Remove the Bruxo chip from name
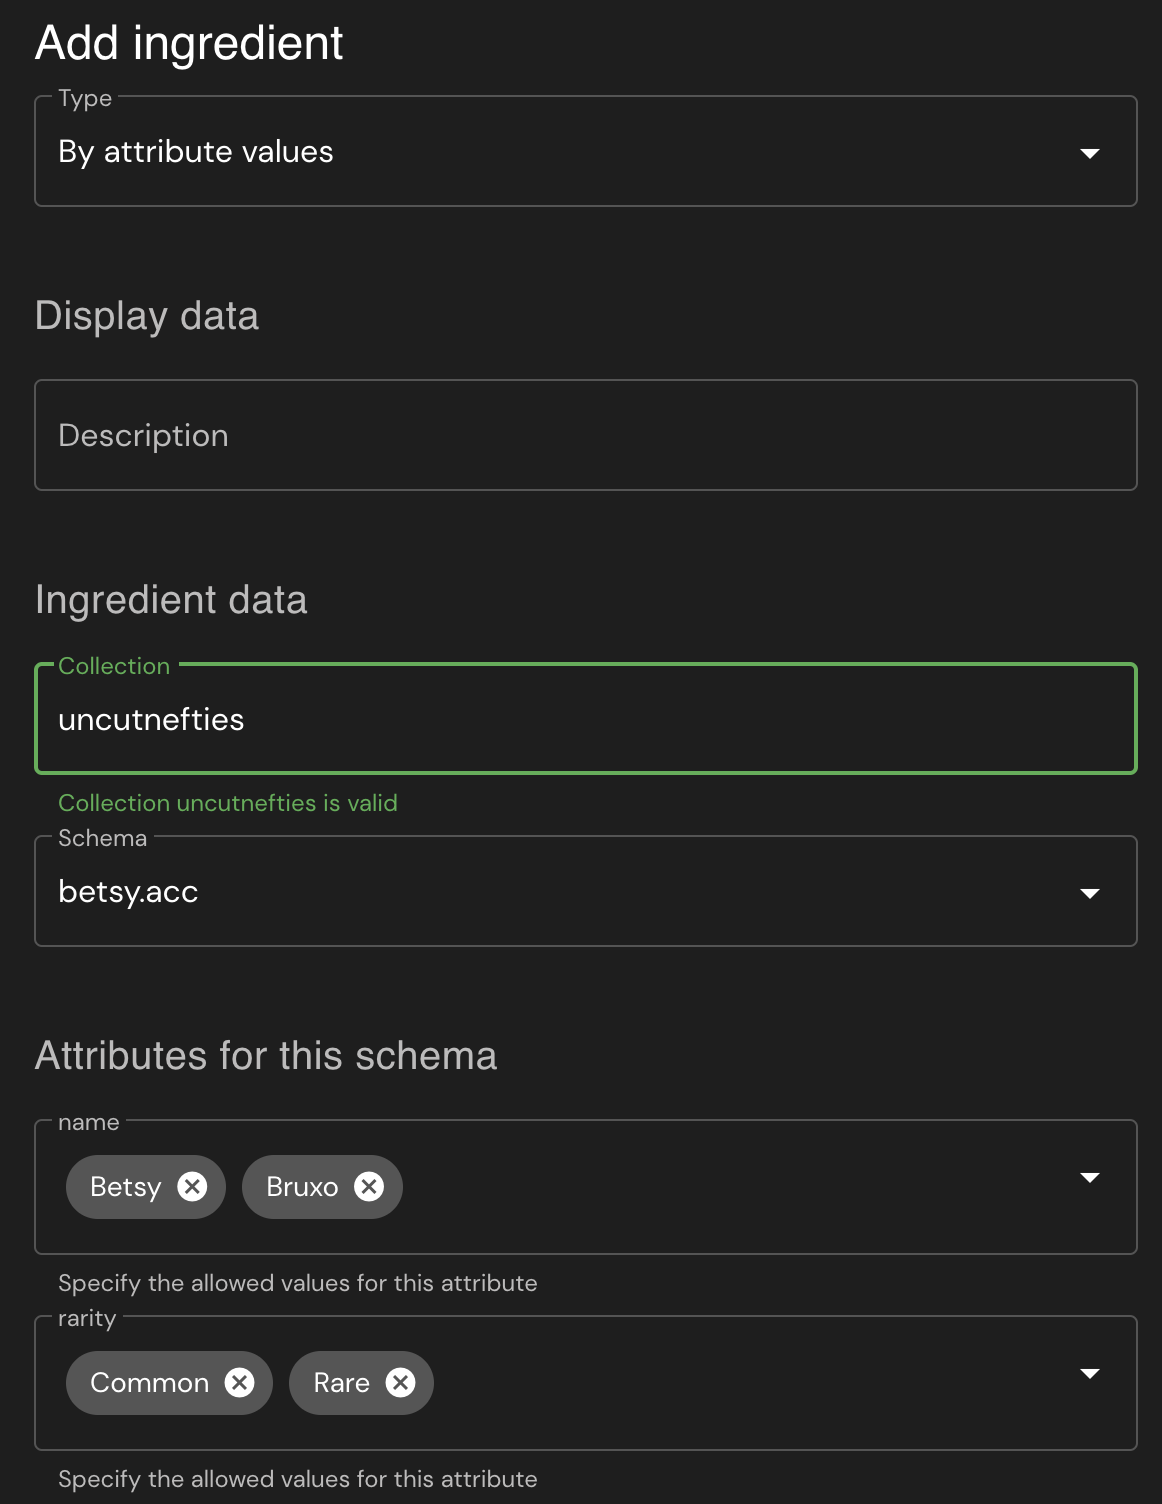The height and width of the screenshot is (1504, 1162). pyautogui.click(x=369, y=1186)
